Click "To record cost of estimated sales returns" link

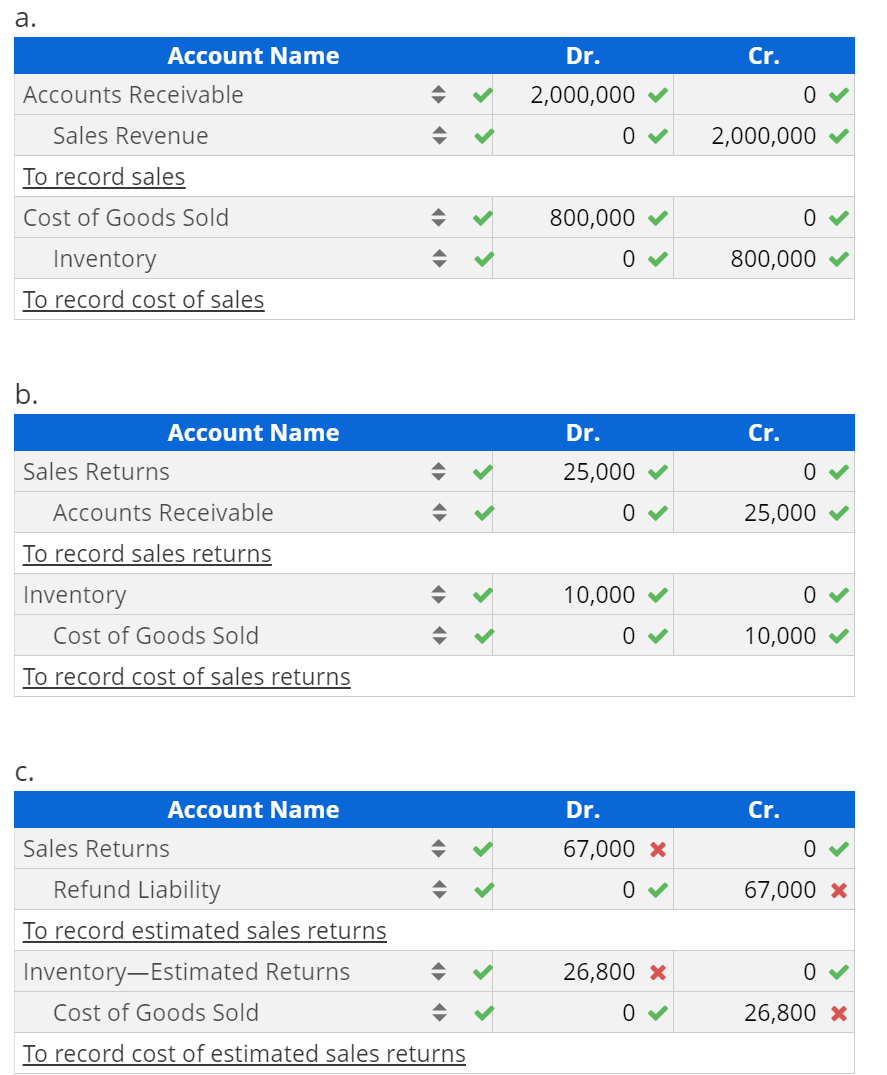[x=243, y=1053]
